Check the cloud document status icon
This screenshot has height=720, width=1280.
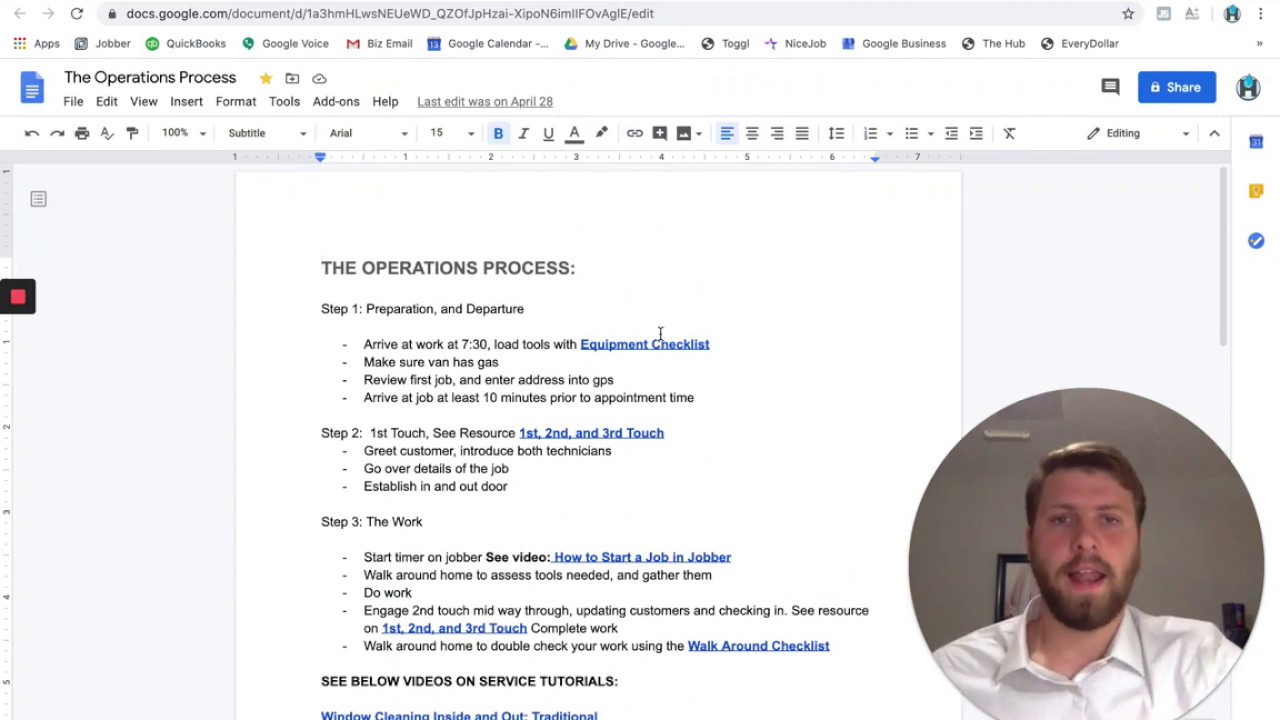click(319, 78)
